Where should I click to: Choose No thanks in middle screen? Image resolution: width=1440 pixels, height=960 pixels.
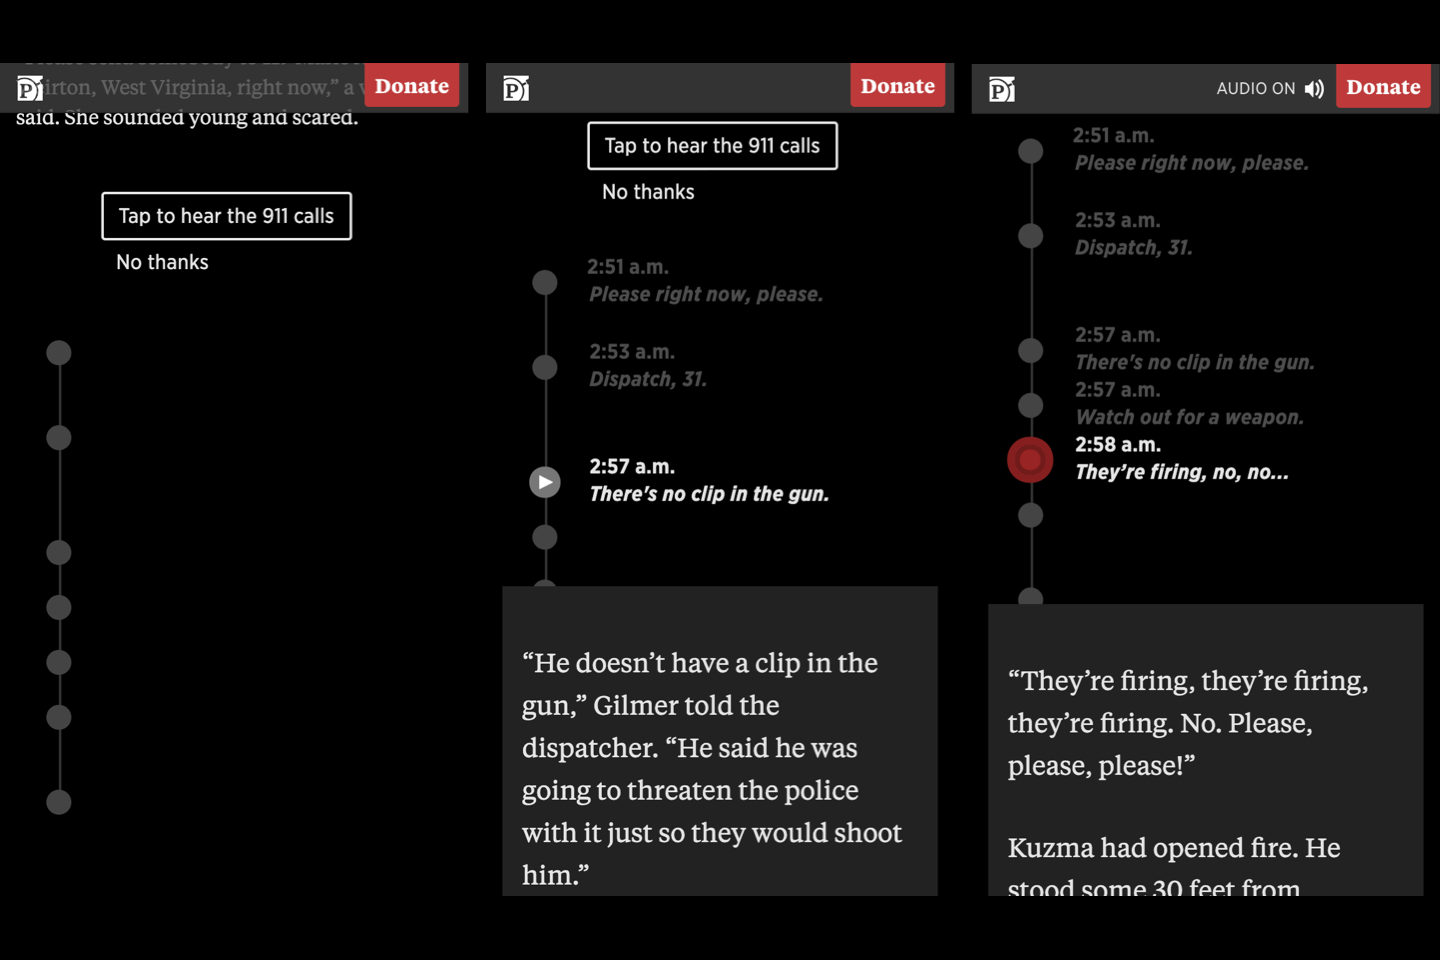[x=648, y=192]
